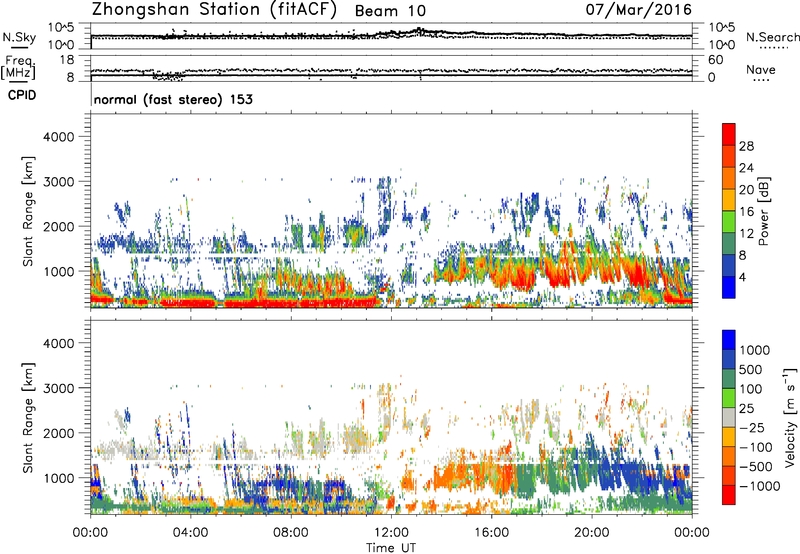800x554 pixels.
Task: Click the 'Power [dB]' colorbar label
Action: (764, 211)
